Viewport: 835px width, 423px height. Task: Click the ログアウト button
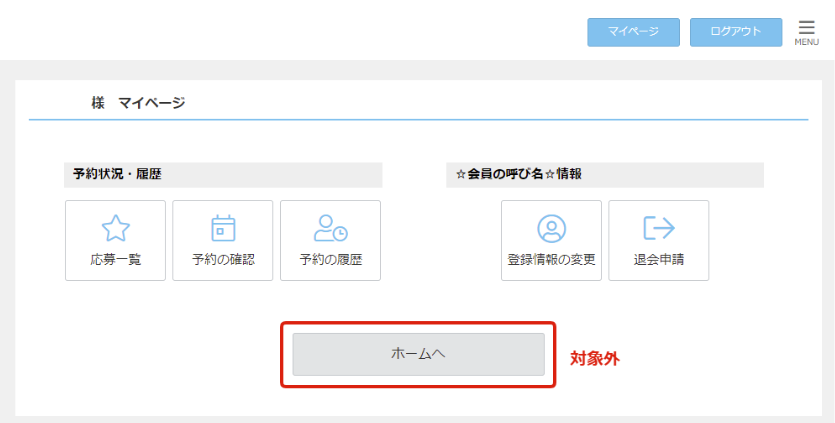tap(736, 32)
